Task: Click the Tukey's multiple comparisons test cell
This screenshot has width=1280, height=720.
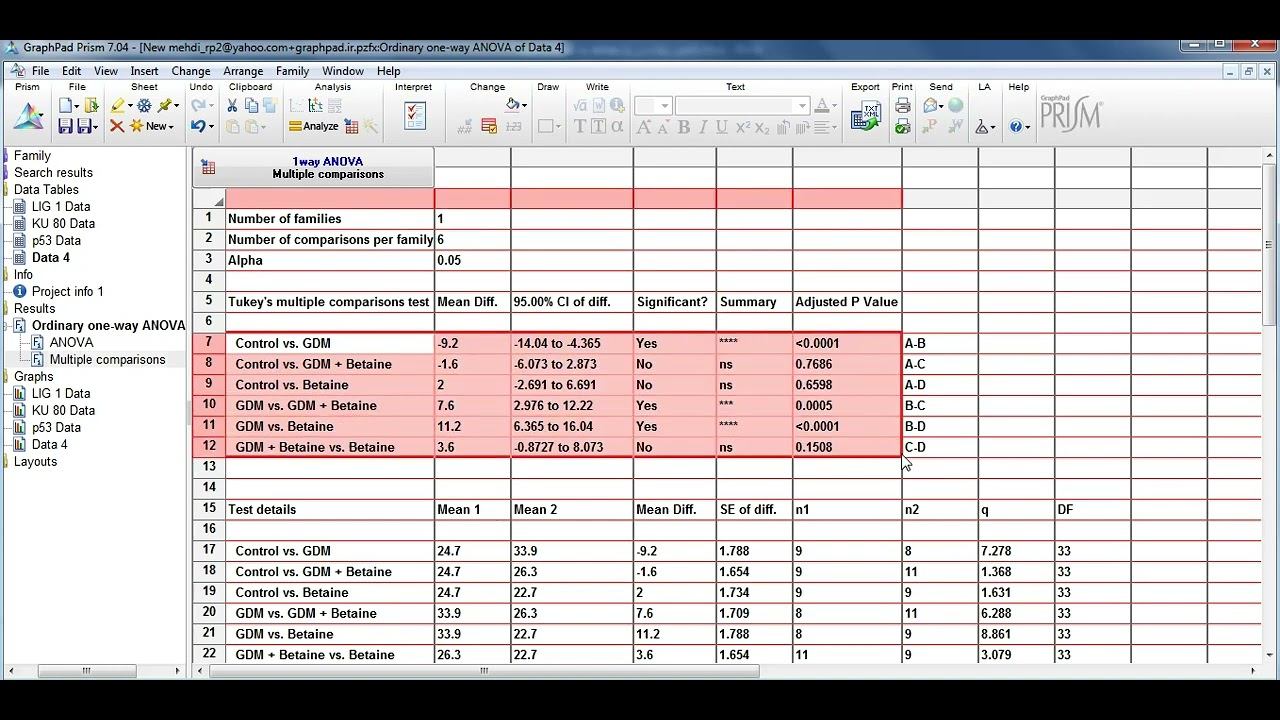Action: click(x=330, y=301)
